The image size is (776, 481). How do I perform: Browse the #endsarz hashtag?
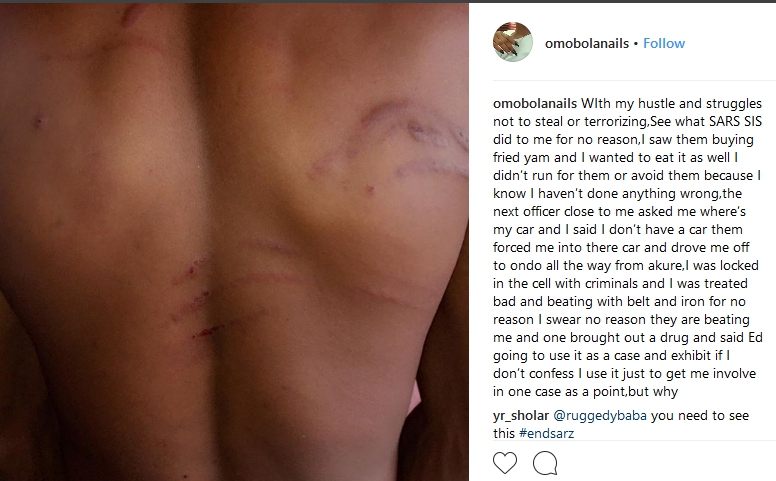point(546,433)
